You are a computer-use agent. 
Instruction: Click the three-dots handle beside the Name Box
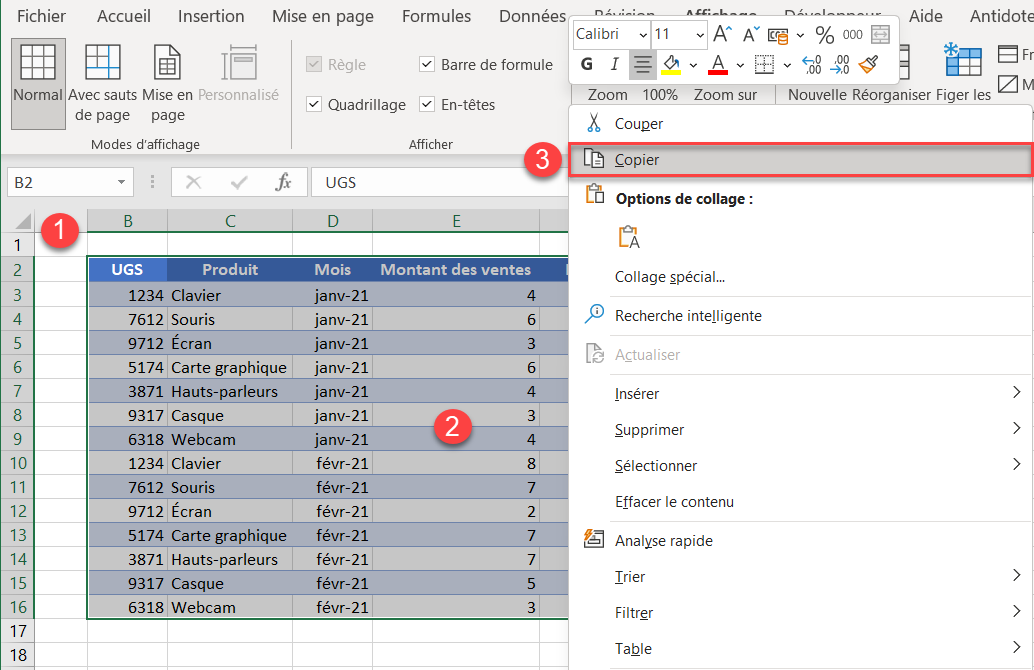[152, 182]
